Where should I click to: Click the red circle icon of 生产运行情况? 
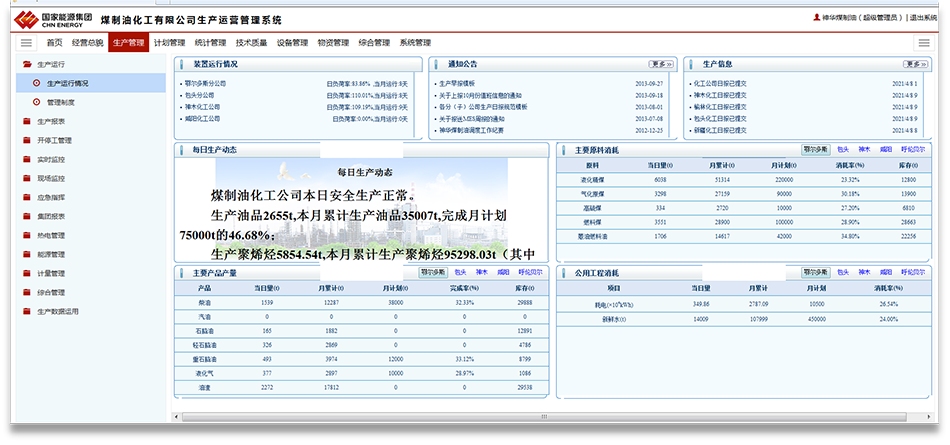[36, 83]
